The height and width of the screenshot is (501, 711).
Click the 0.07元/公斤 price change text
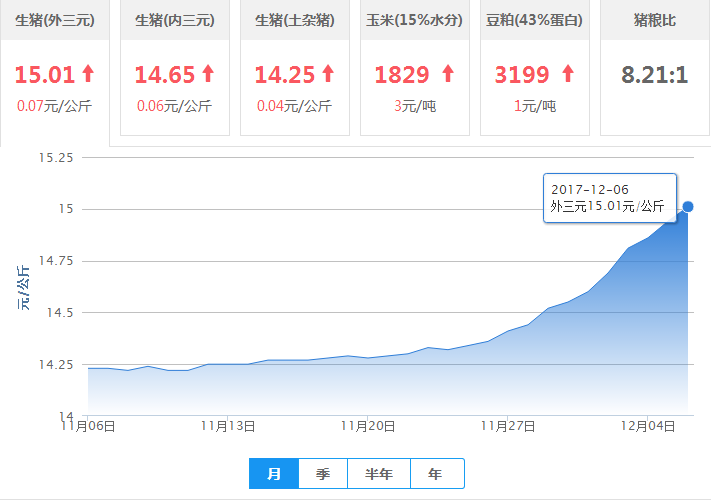tap(54, 104)
